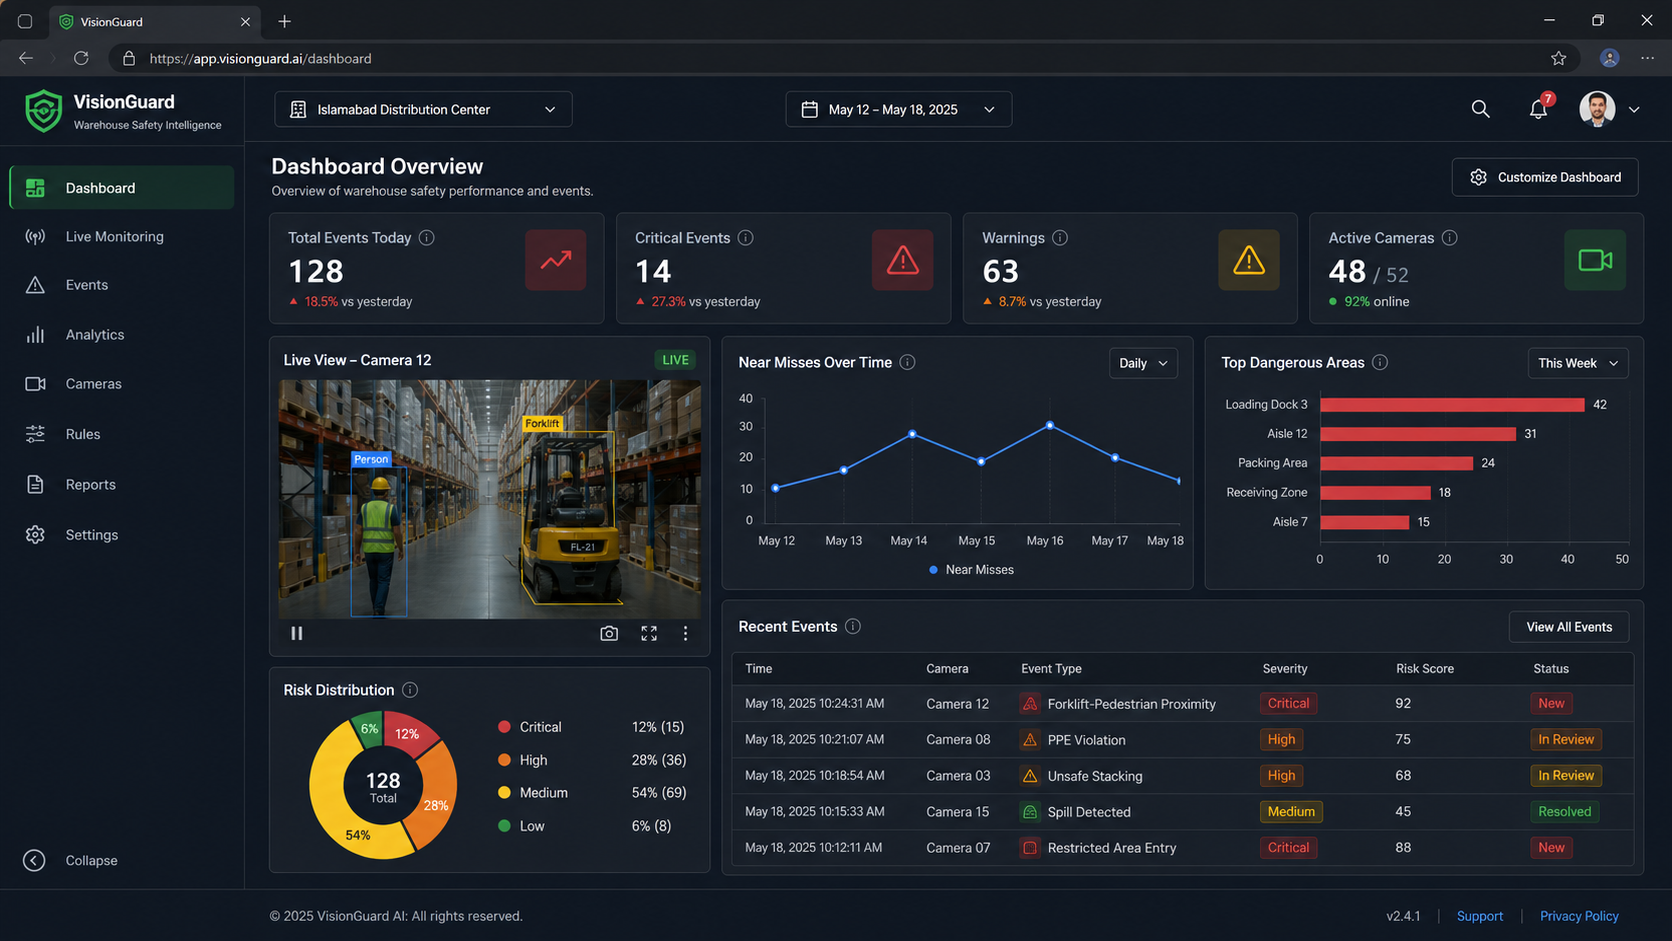Click the Recent Events info icon
This screenshot has height=941, width=1672.
(852, 626)
